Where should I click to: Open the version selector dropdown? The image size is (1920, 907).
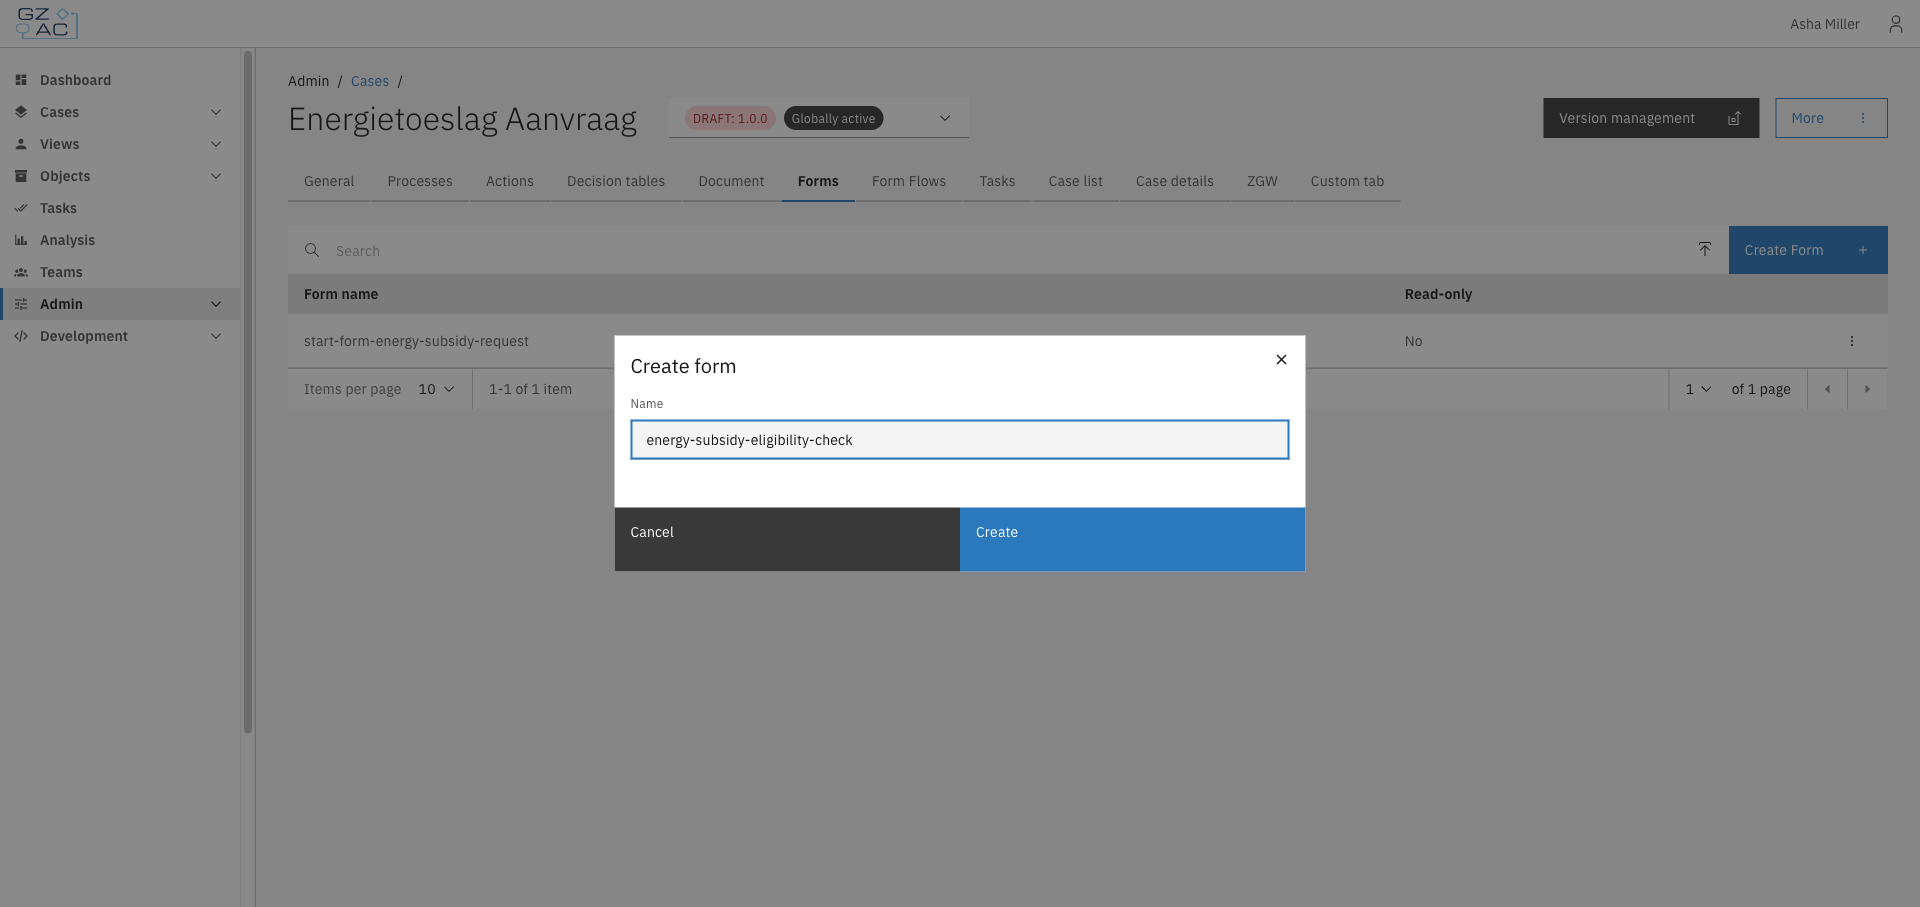[x=945, y=118]
